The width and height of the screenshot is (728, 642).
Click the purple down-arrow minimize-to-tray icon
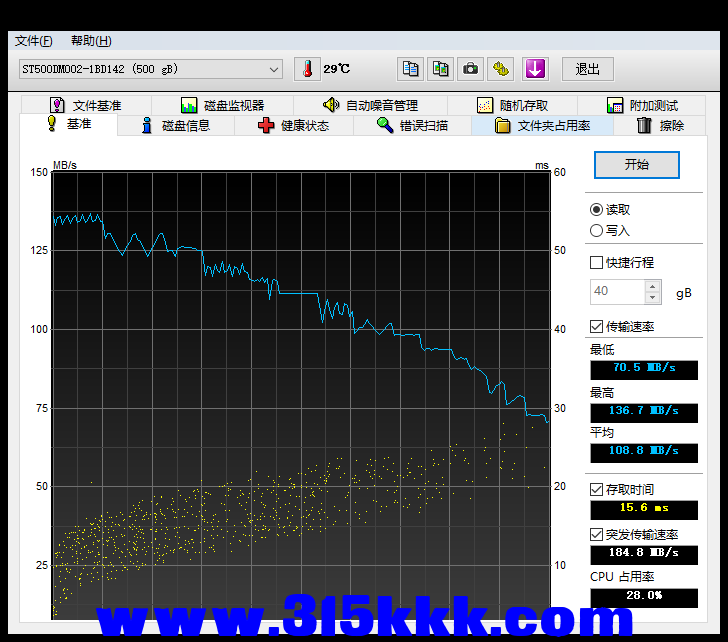pos(536,69)
